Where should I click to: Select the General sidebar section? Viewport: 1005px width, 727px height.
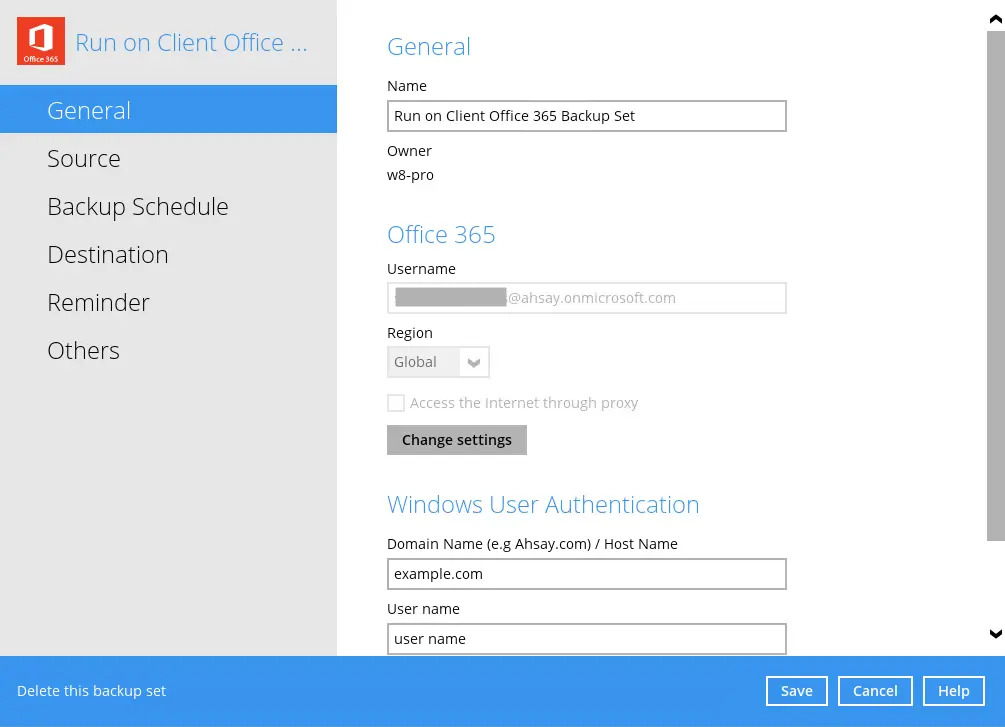click(x=88, y=110)
